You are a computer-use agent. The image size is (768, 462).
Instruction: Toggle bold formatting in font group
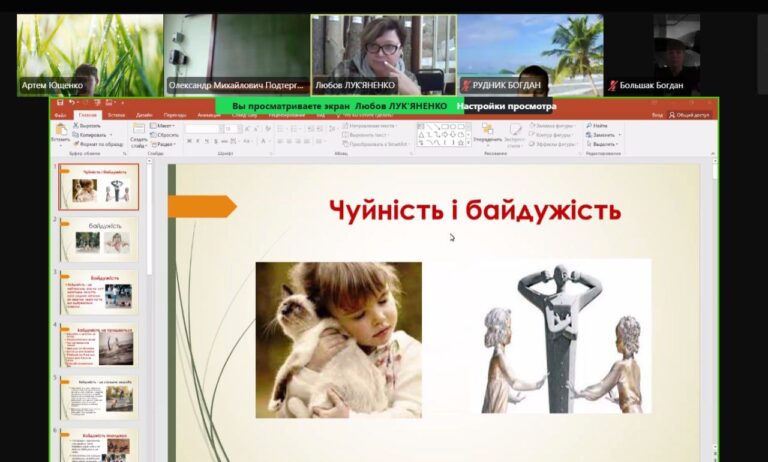pyautogui.click(x=189, y=142)
